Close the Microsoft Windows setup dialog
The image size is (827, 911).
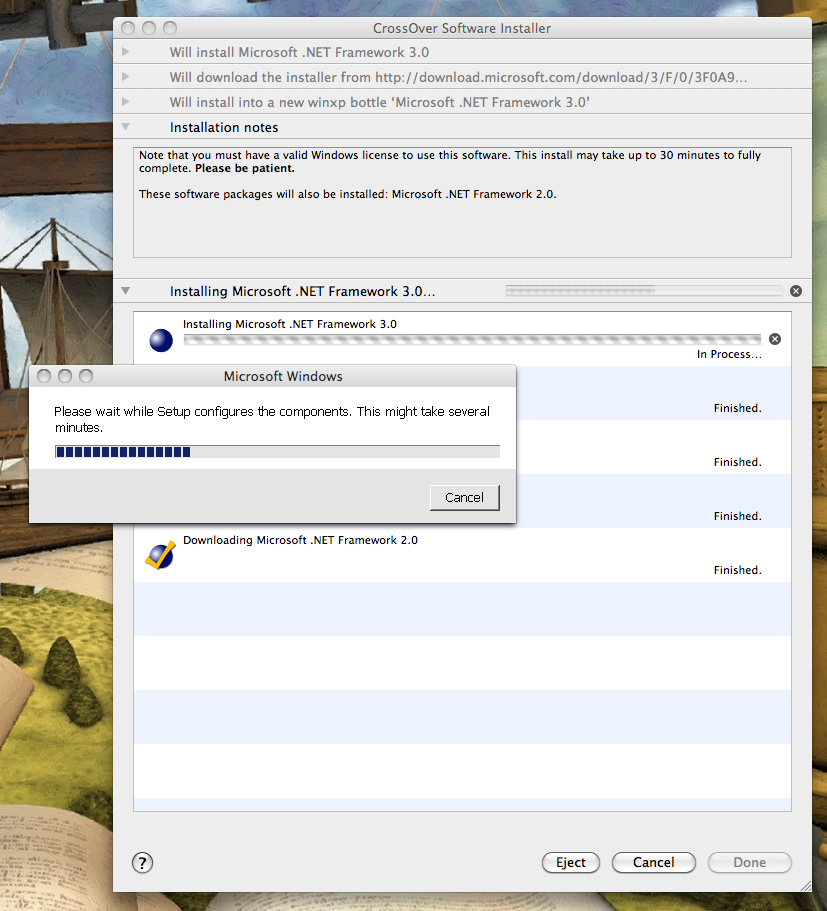click(x=45, y=376)
